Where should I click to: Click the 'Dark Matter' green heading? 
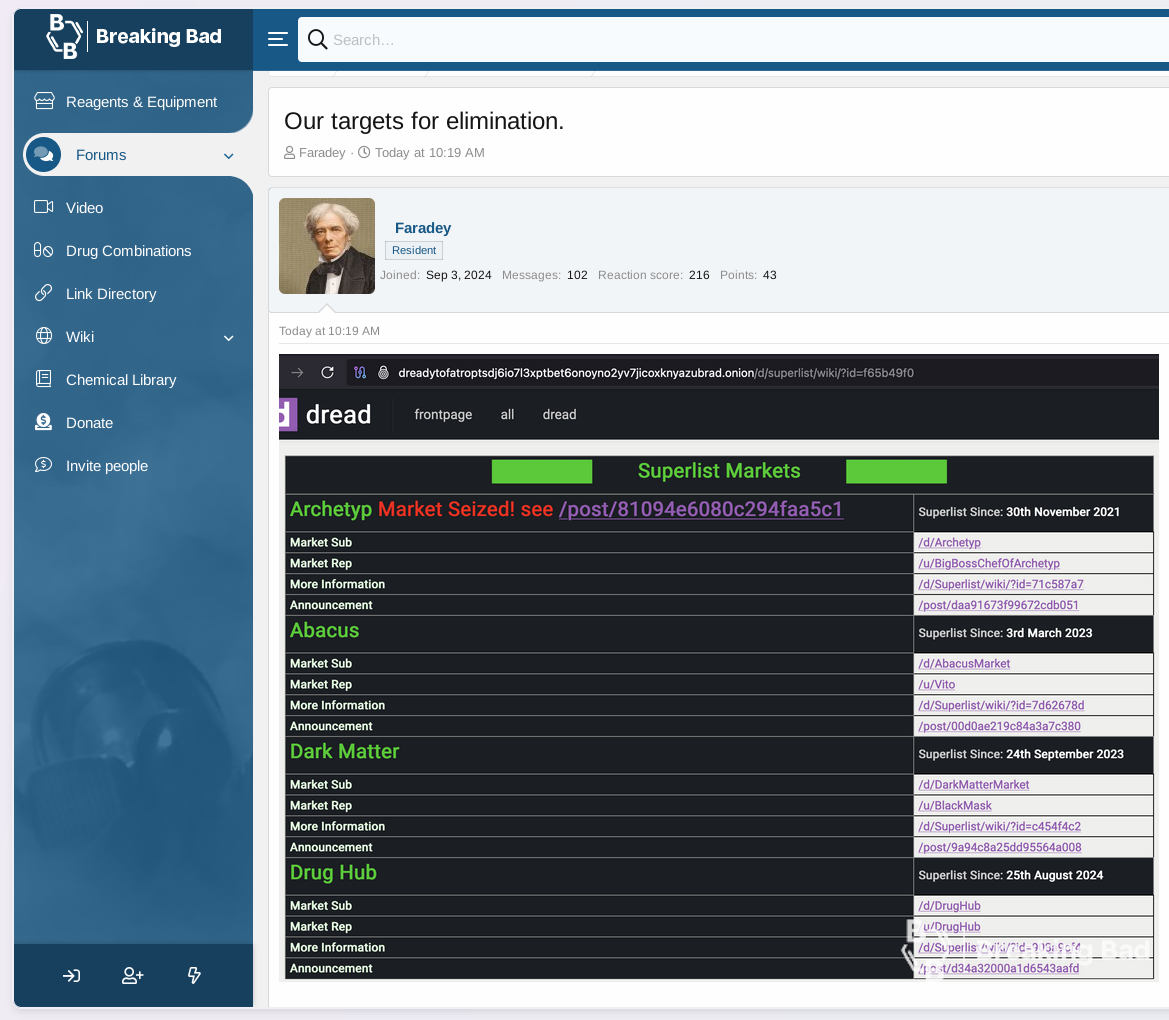pos(344,752)
